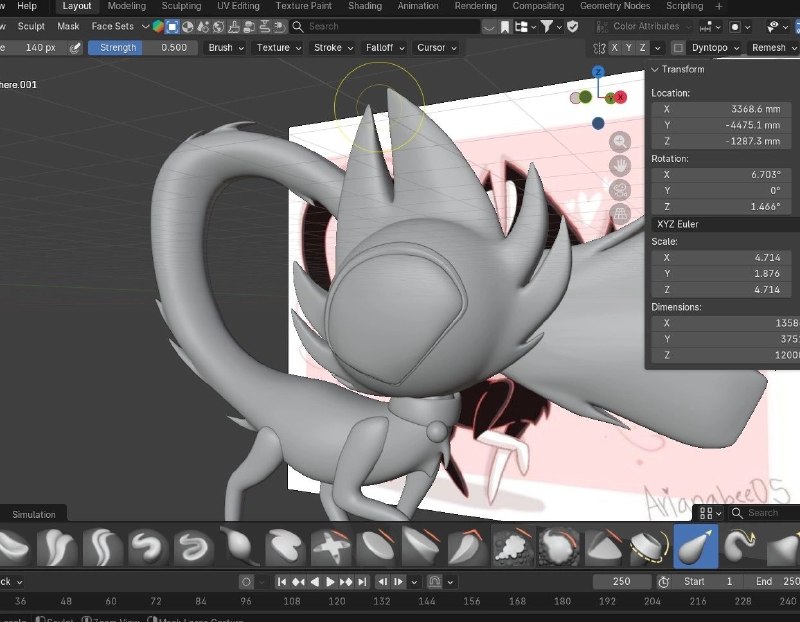Toggle X axis symmetry button
Image resolution: width=800 pixels, height=622 pixels.
[x=615, y=47]
